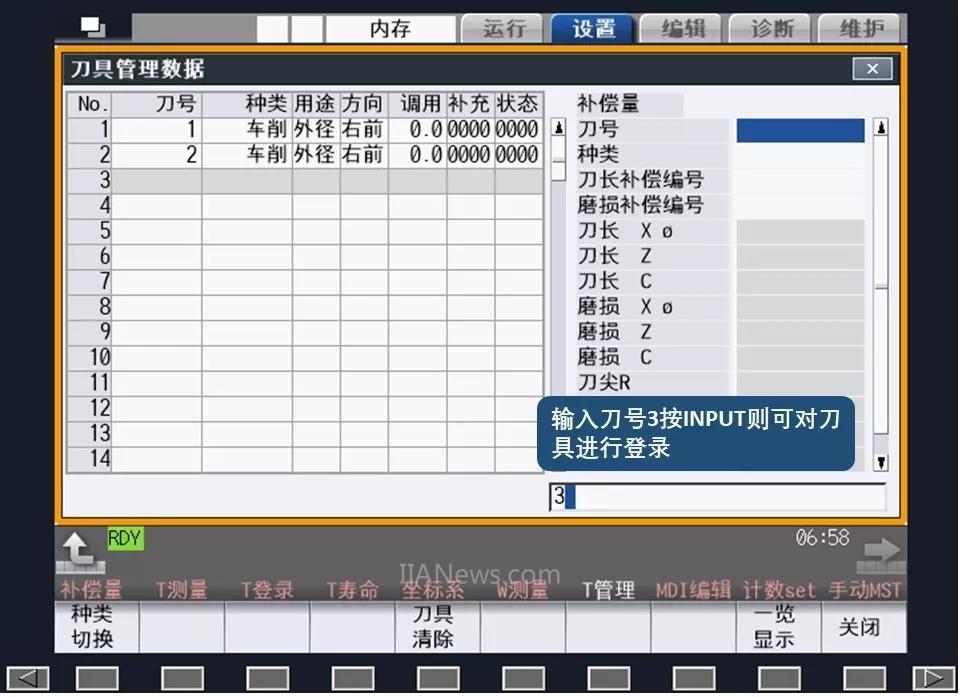Open the MDI编辑 menu
This screenshot has height=697, width=960.
(x=693, y=590)
